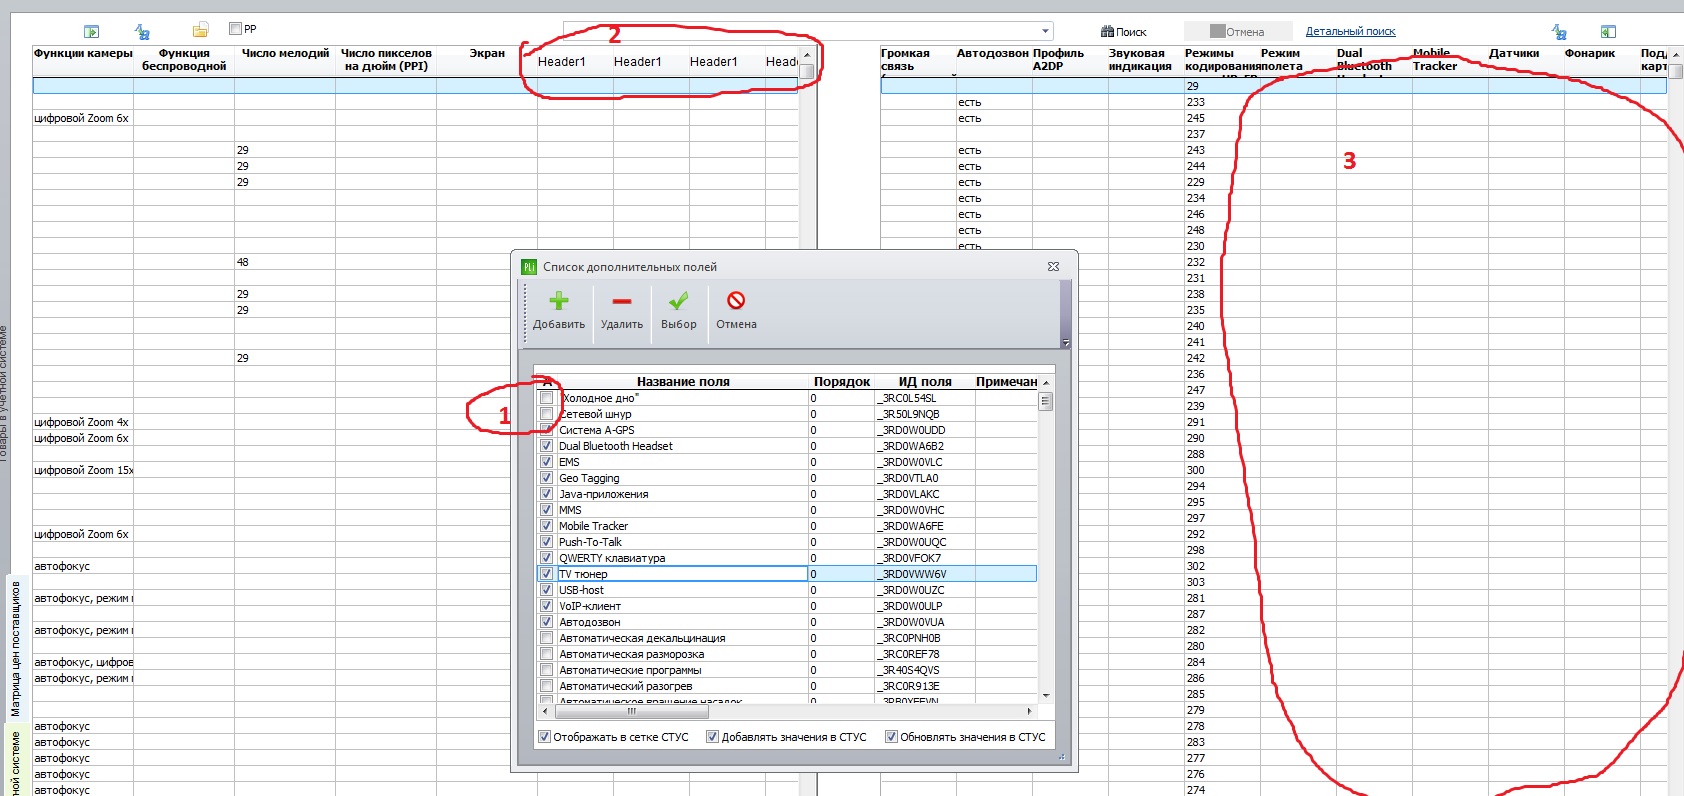The width and height of the screenshot is (1684, 796).
Task: Click right grid vertical scrollbar up arrow
Action: click(x=1676, y=54)
